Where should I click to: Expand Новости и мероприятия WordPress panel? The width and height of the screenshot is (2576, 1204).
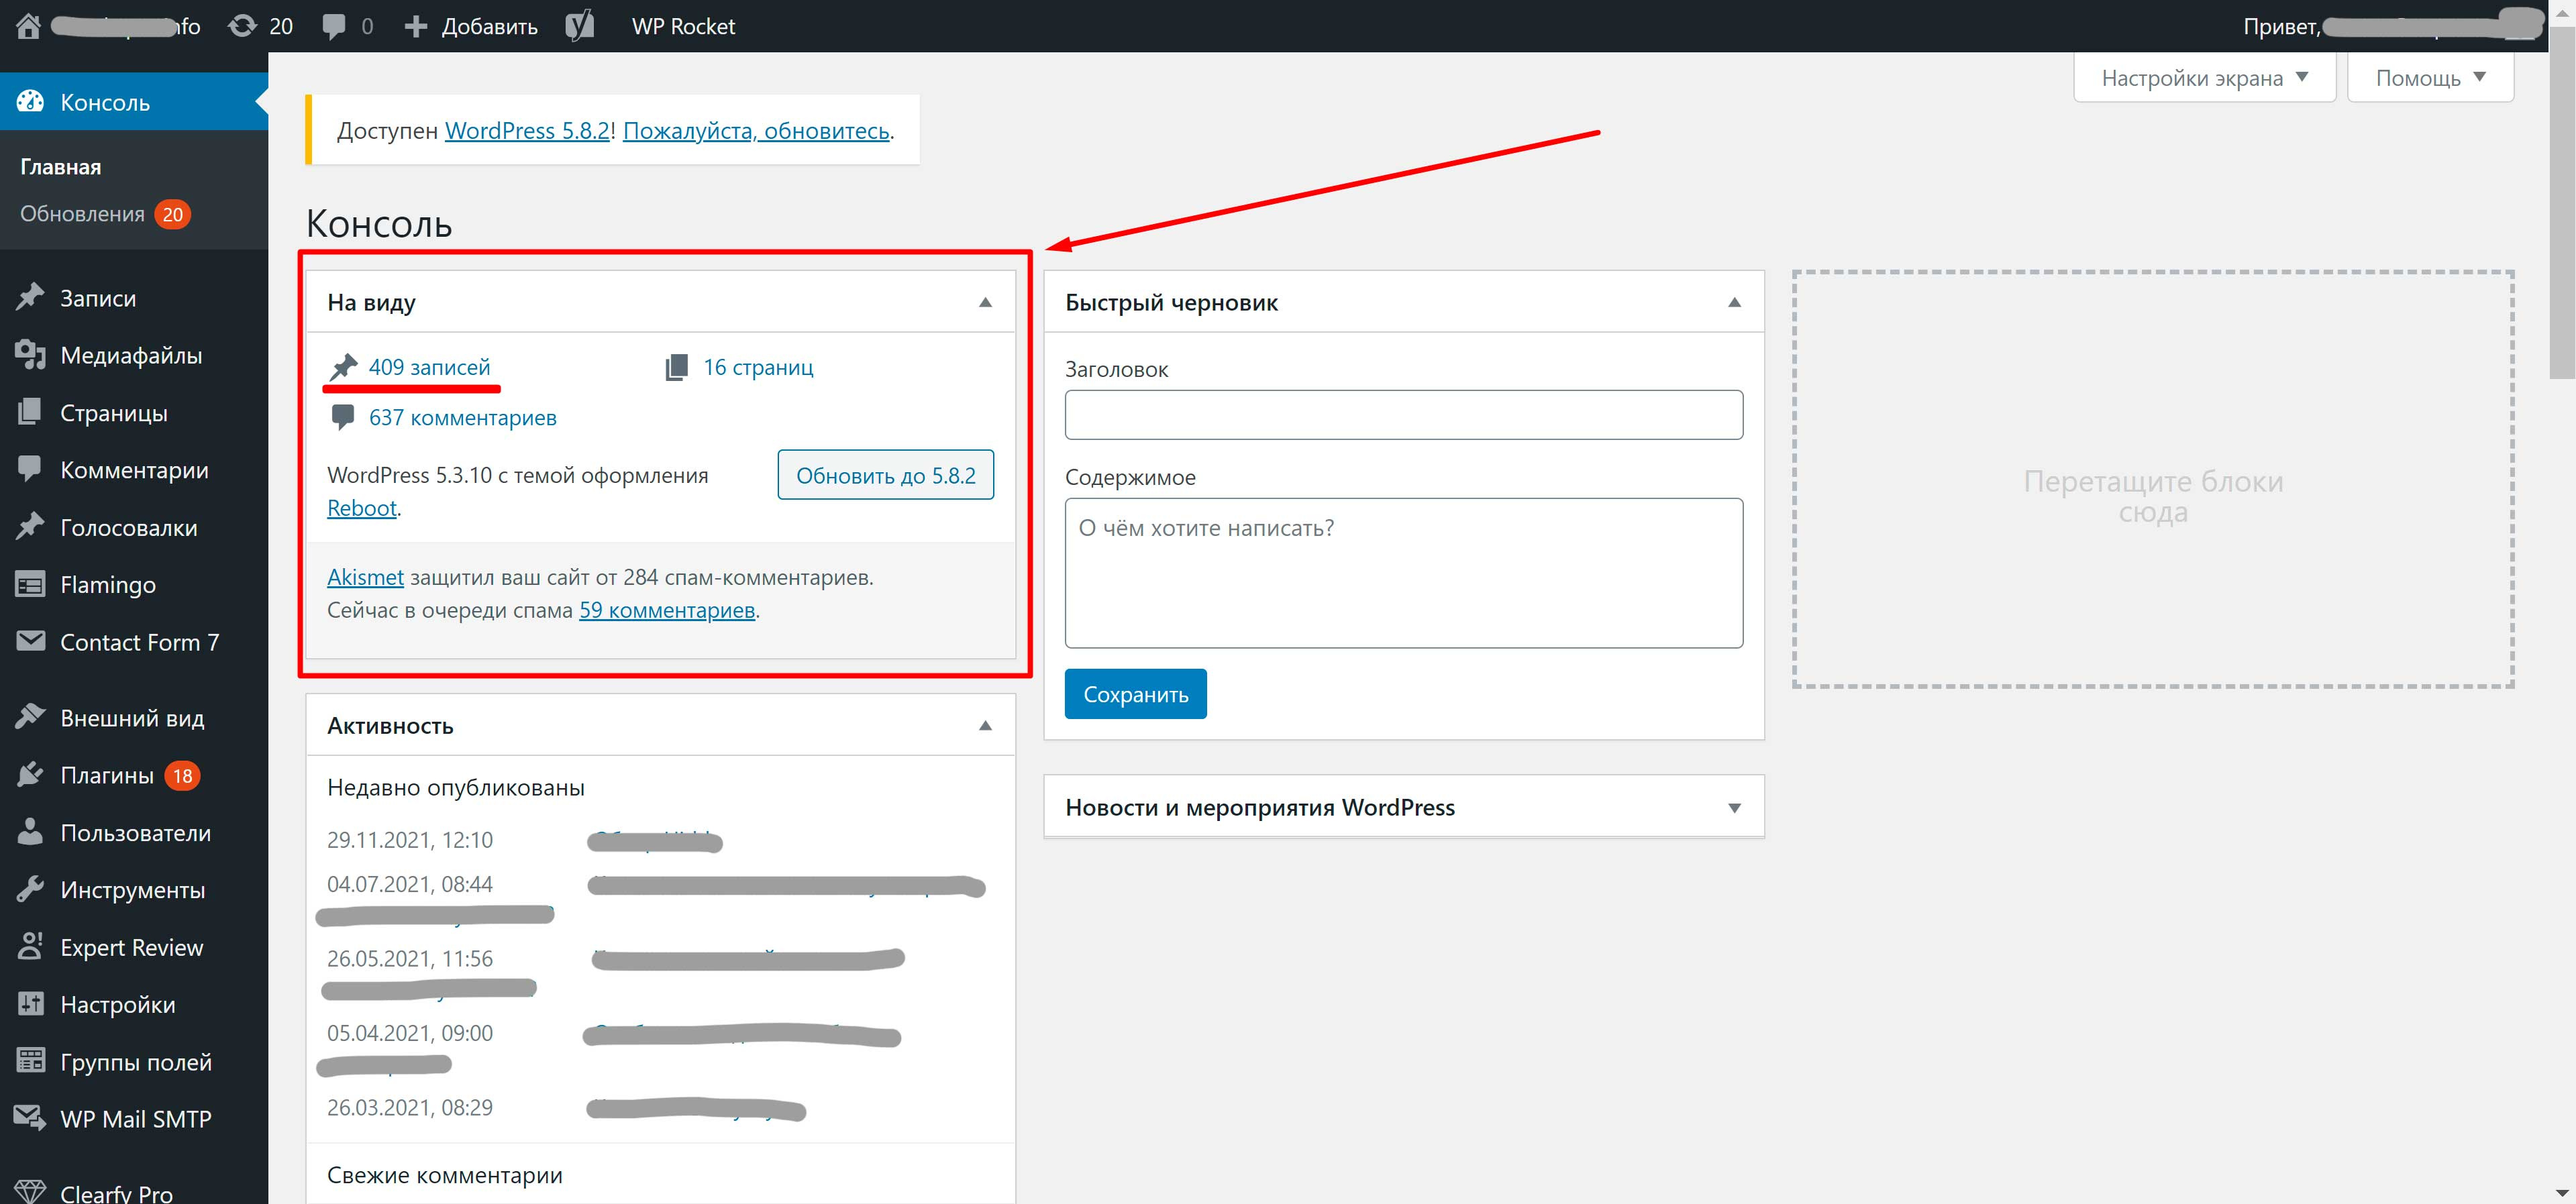pyautogui.click(x=1734, y=808)
